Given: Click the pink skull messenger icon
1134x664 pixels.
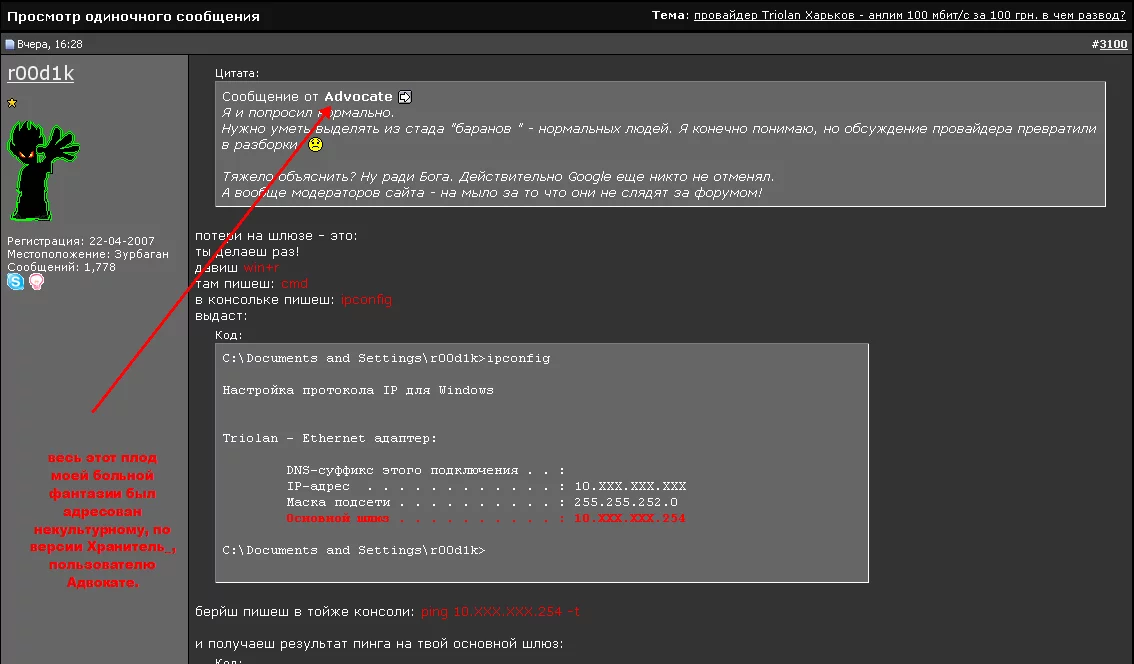Looking at the screenshot, I should pyautogui.click(x=36, y=281).
